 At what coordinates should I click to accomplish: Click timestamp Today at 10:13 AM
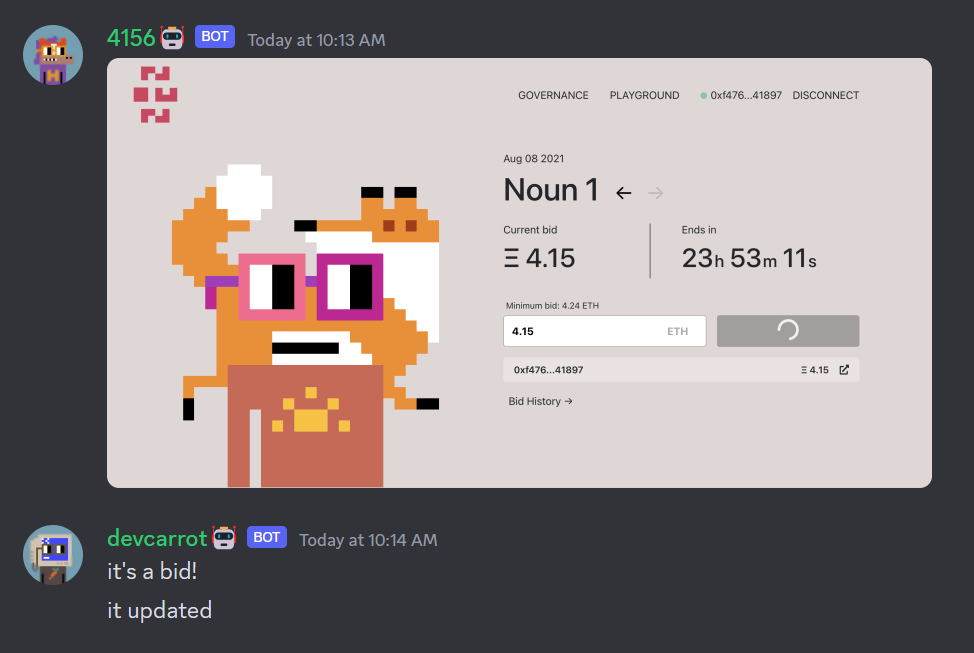point(316,40)
